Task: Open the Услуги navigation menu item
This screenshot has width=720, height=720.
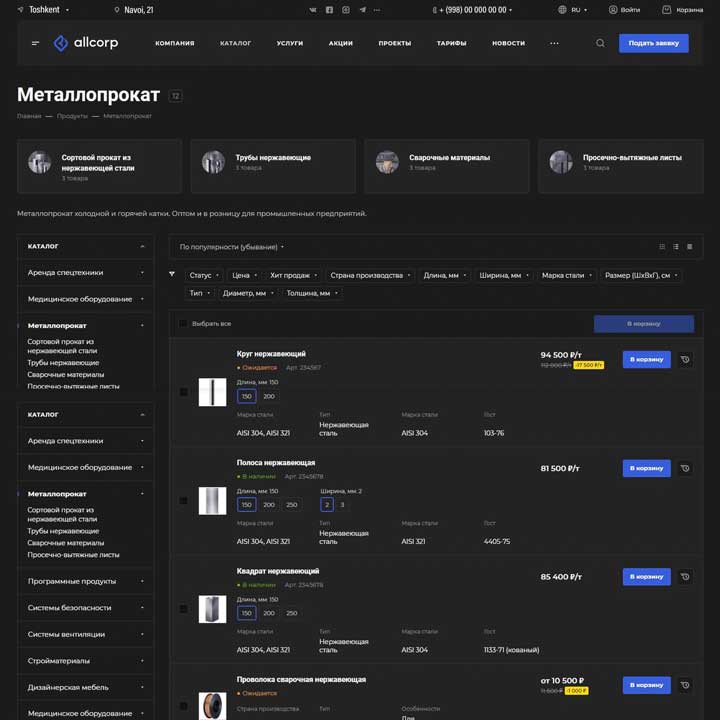Action: 290,43
